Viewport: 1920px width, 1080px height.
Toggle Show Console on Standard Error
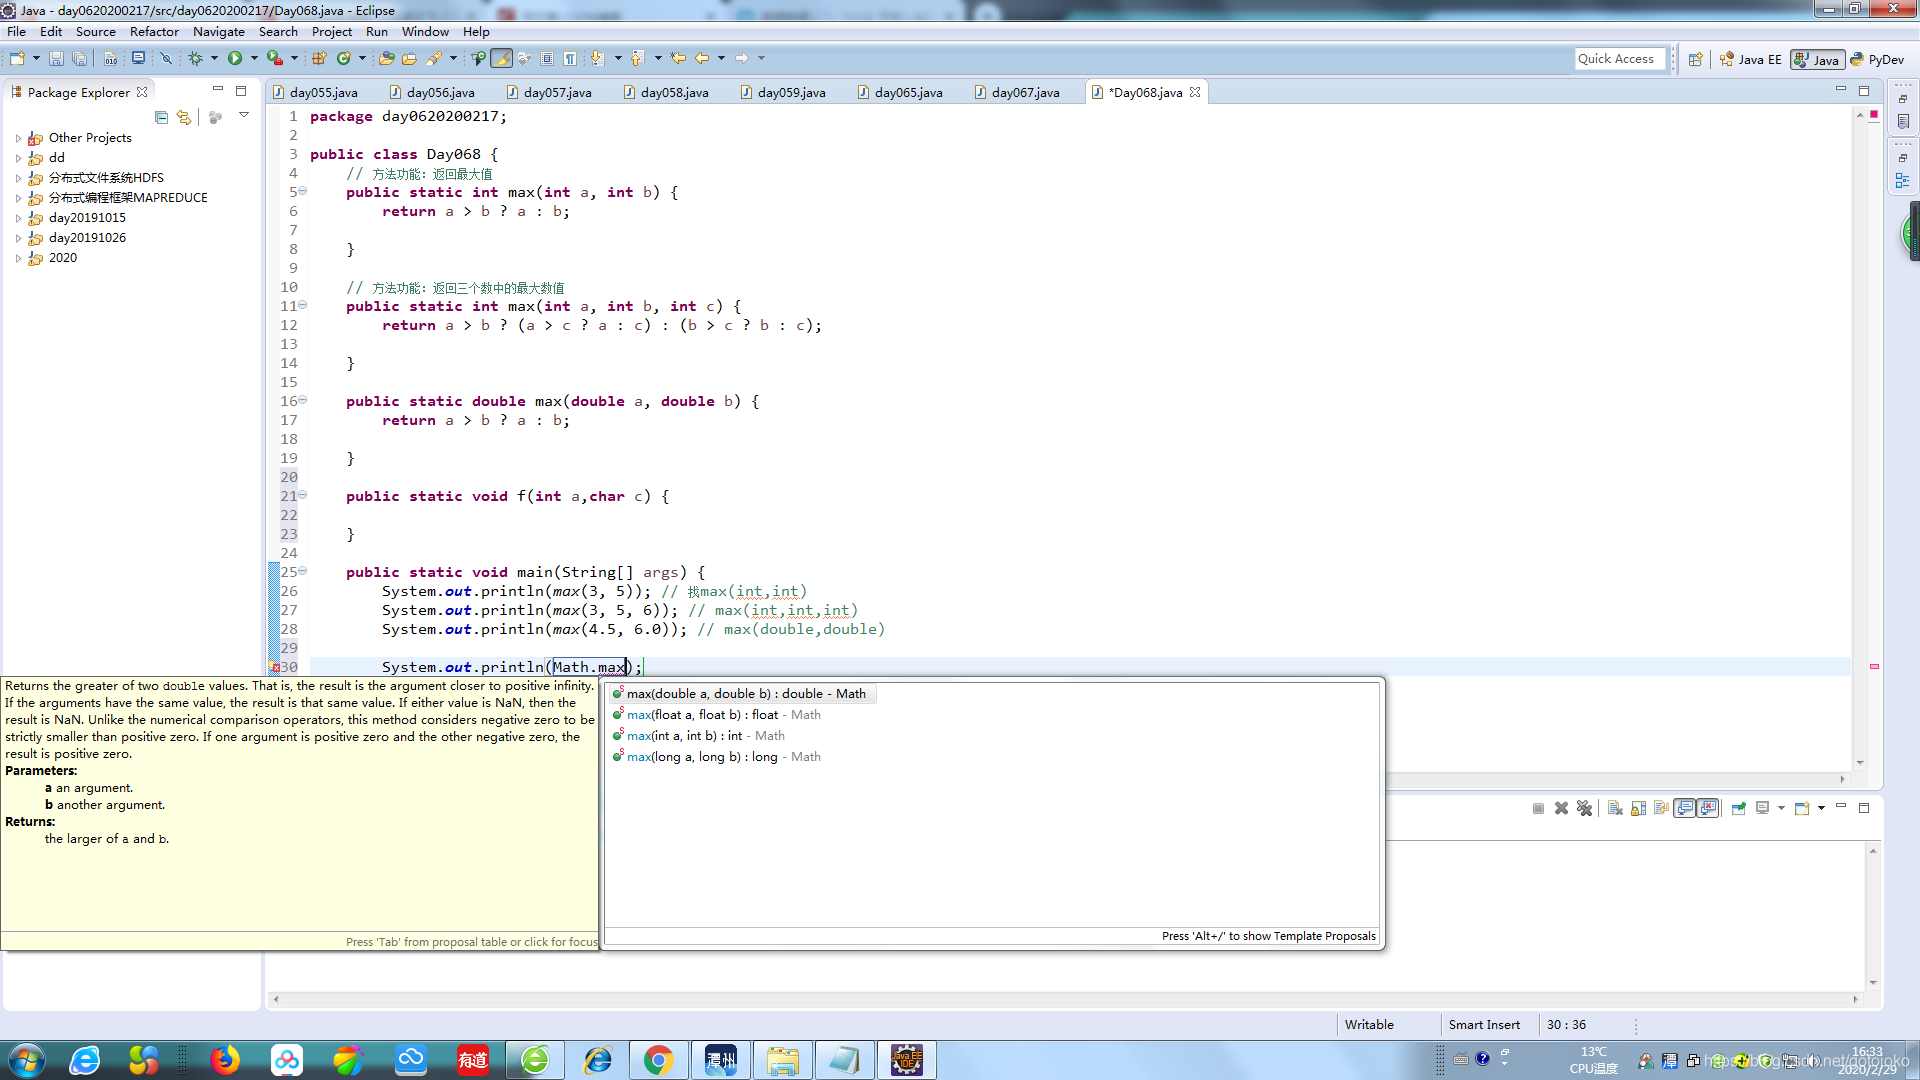tap(1708, 808)
